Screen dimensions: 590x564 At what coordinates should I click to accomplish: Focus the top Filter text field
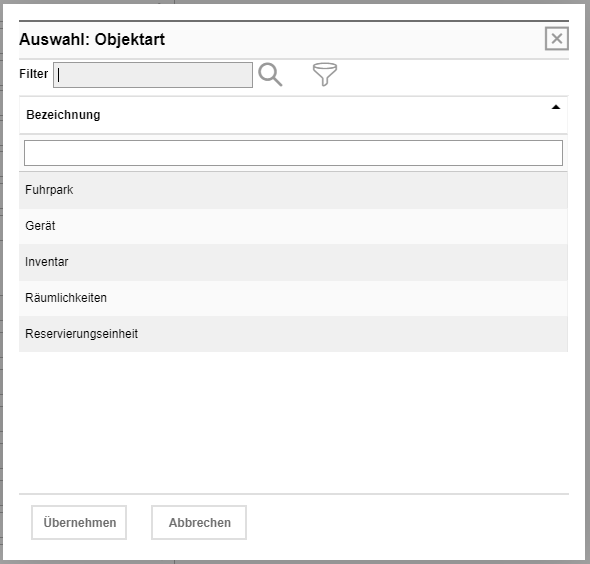tap(153, 75)
